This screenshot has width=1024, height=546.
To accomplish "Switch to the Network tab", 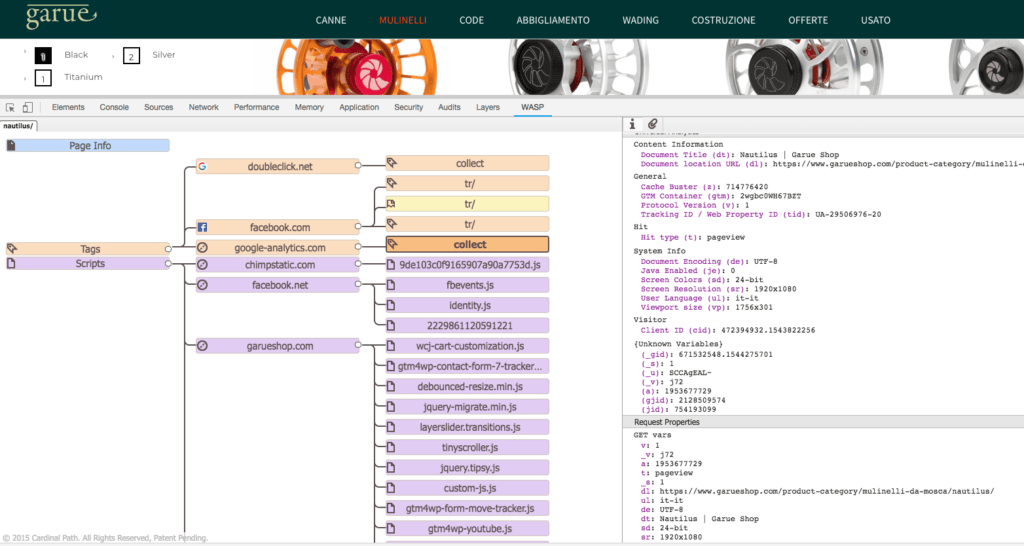I will (204, 107).
